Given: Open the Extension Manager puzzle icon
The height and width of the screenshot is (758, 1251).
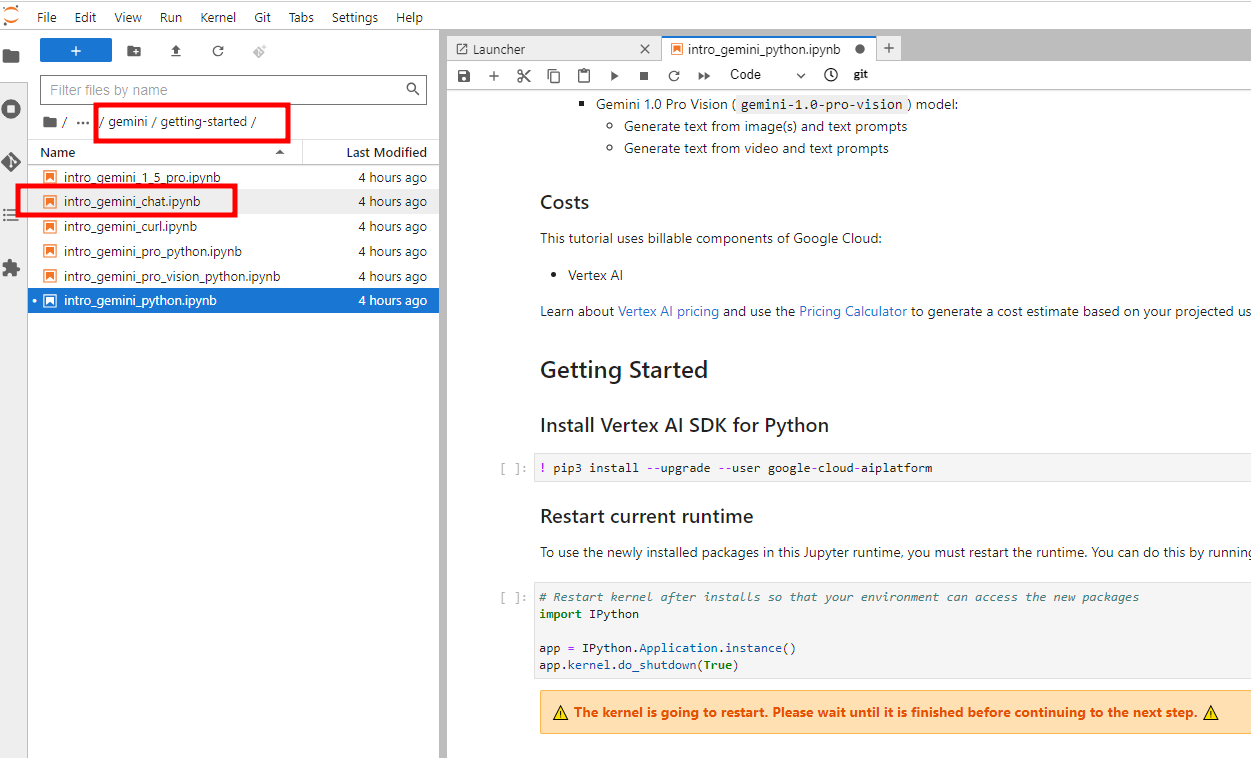Looking at the screenshot, I should pyautogui.click(x=11, y=268).
